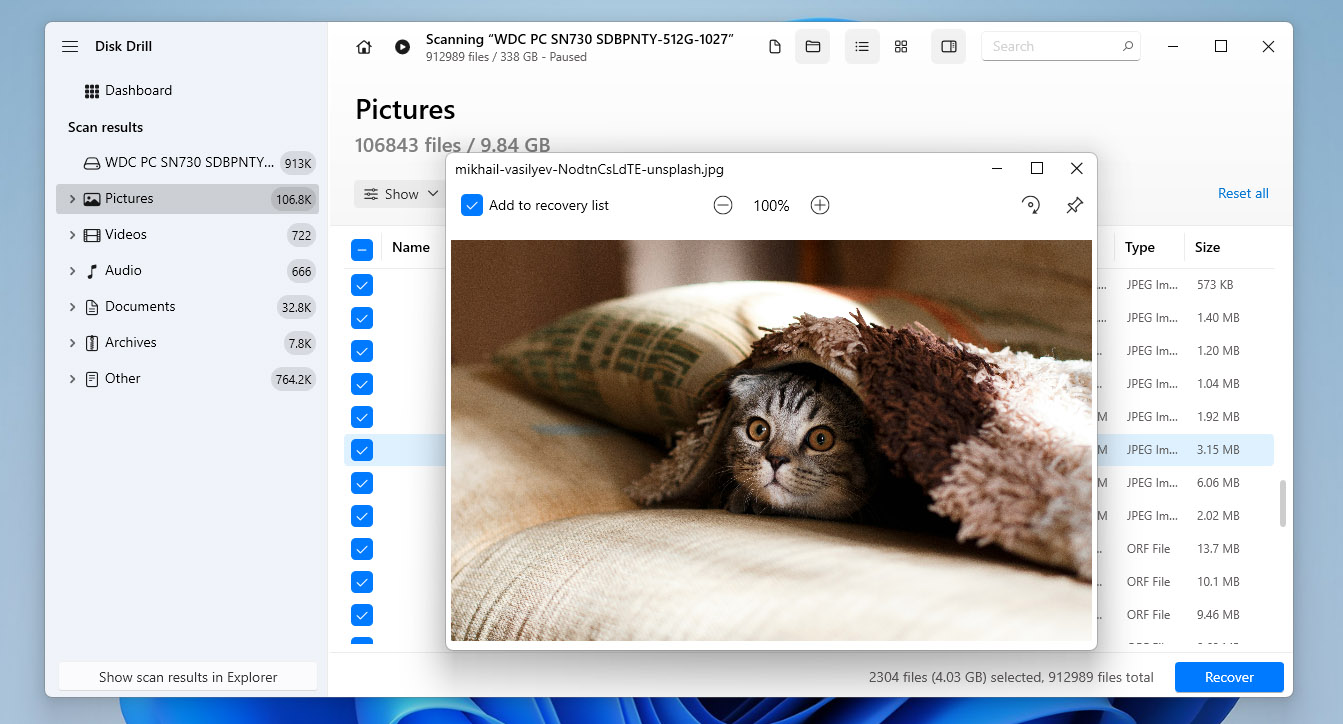Uncheck the checkbox for the 6.06 MB file

pyautogui.click(x=362, y=483)
